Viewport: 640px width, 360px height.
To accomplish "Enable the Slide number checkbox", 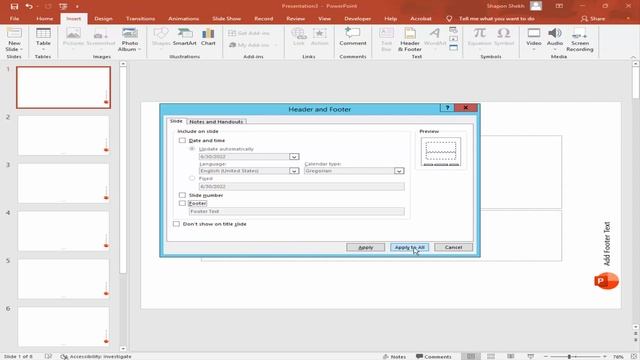I will (x=182, y=195).
